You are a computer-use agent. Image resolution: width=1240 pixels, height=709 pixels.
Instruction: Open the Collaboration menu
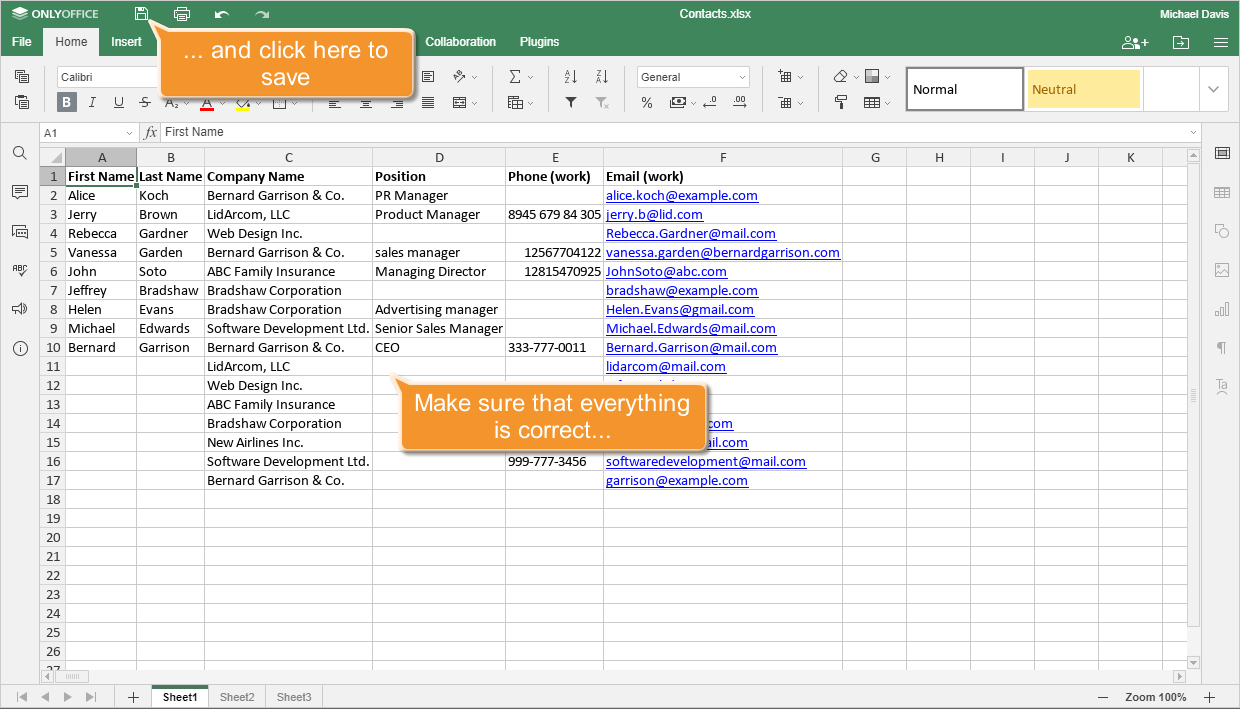[x=461, y=42]
